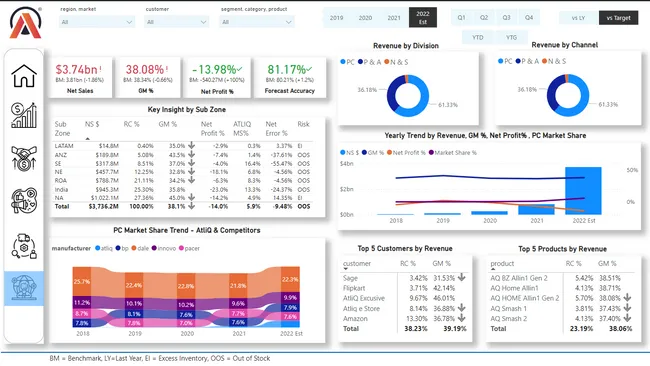Click the Flipkart customer row
The width and height of the screenshot is (650, 366).
[405, 288]
